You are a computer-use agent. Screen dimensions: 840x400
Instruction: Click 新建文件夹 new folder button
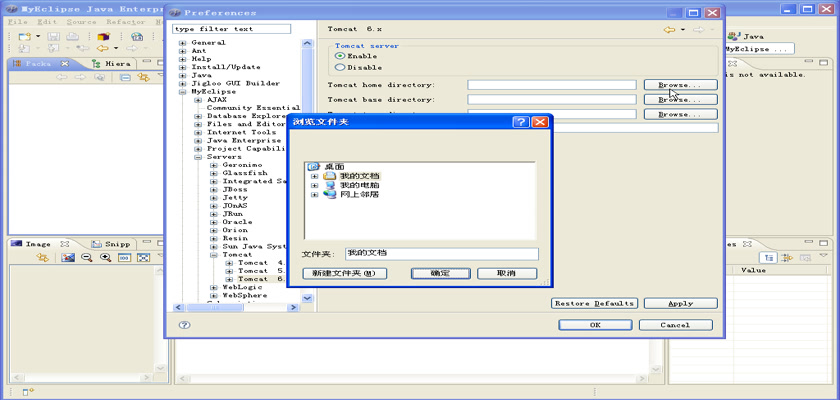click(344, 273)
